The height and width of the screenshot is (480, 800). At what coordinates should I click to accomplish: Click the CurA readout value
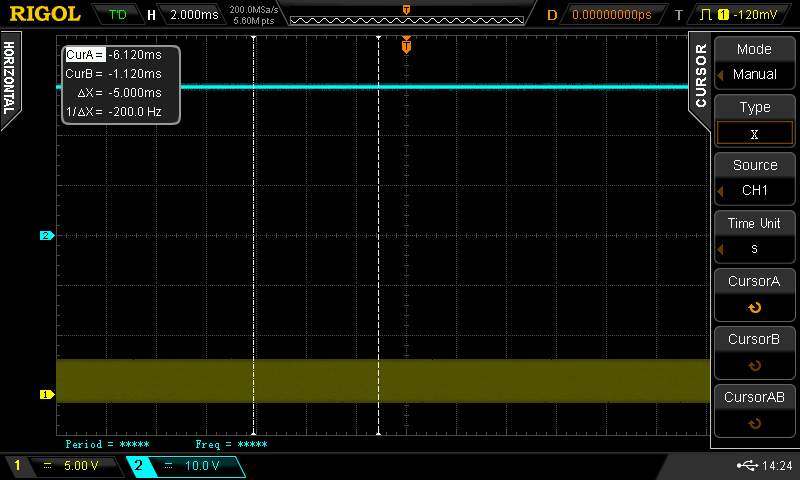click(134, 55)
